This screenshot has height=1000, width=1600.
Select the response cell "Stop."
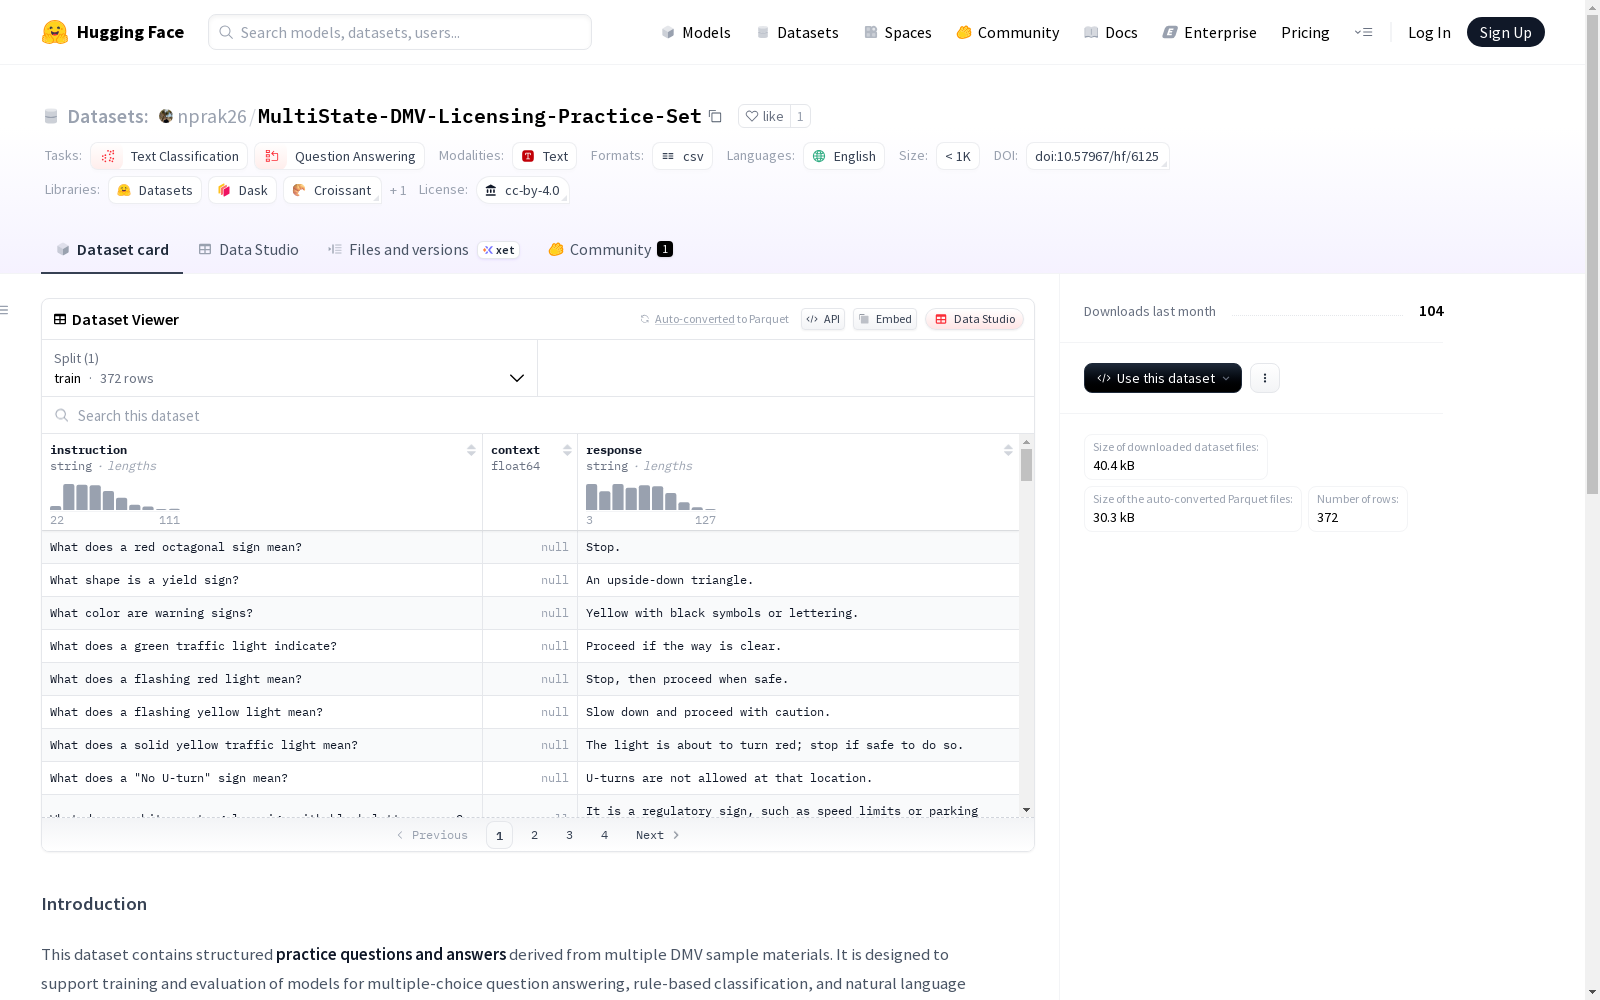(x=798, y=547)
